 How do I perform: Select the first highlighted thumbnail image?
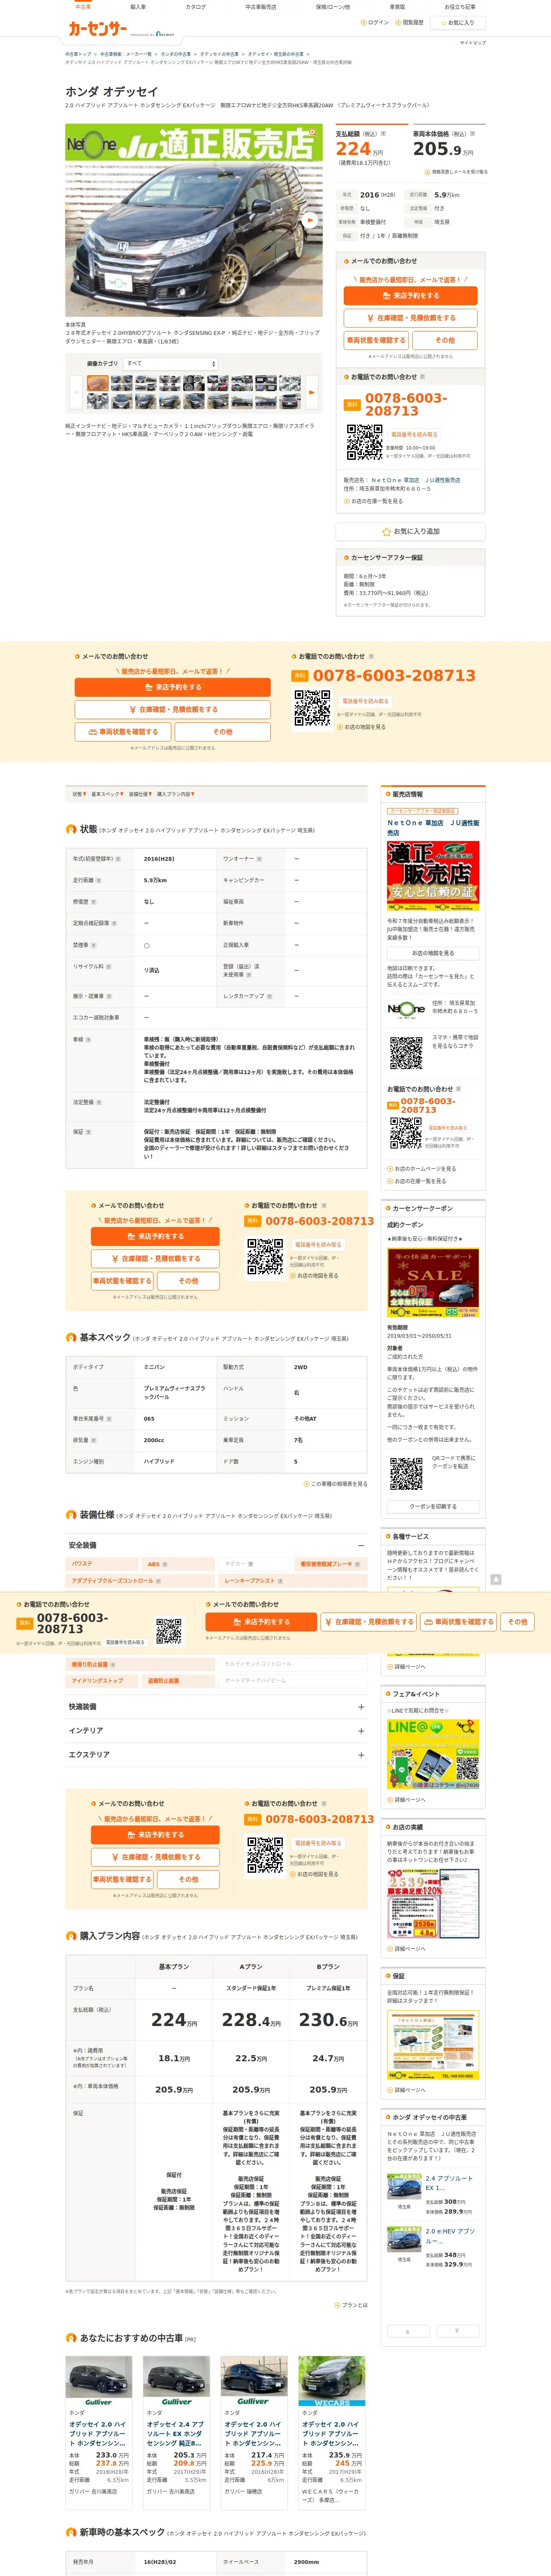[97, 383]
